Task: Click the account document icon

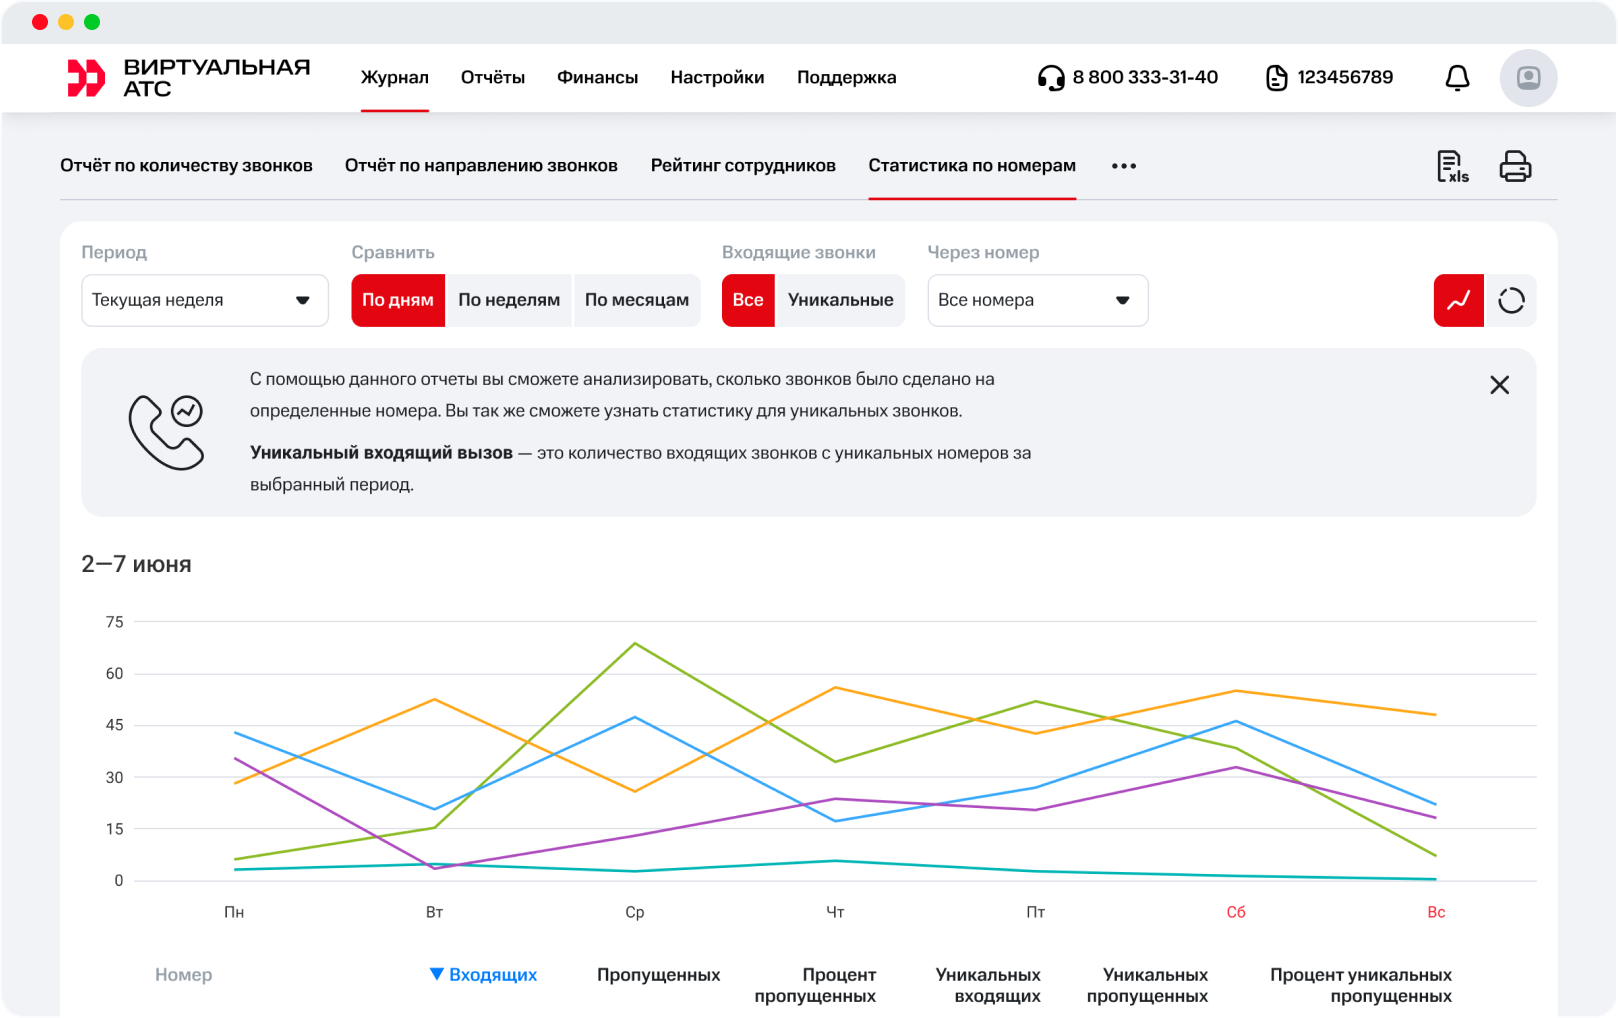Action: click(x=1277, y=78)
